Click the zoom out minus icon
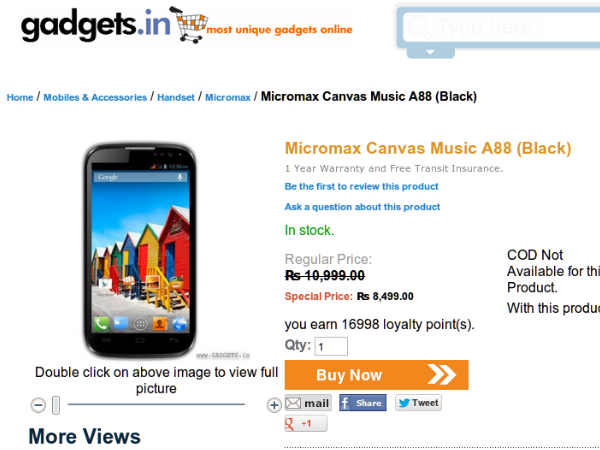Image resolution: width=600 pixels, height=450 pixels. pyautogui.click(x=38, y=405)
